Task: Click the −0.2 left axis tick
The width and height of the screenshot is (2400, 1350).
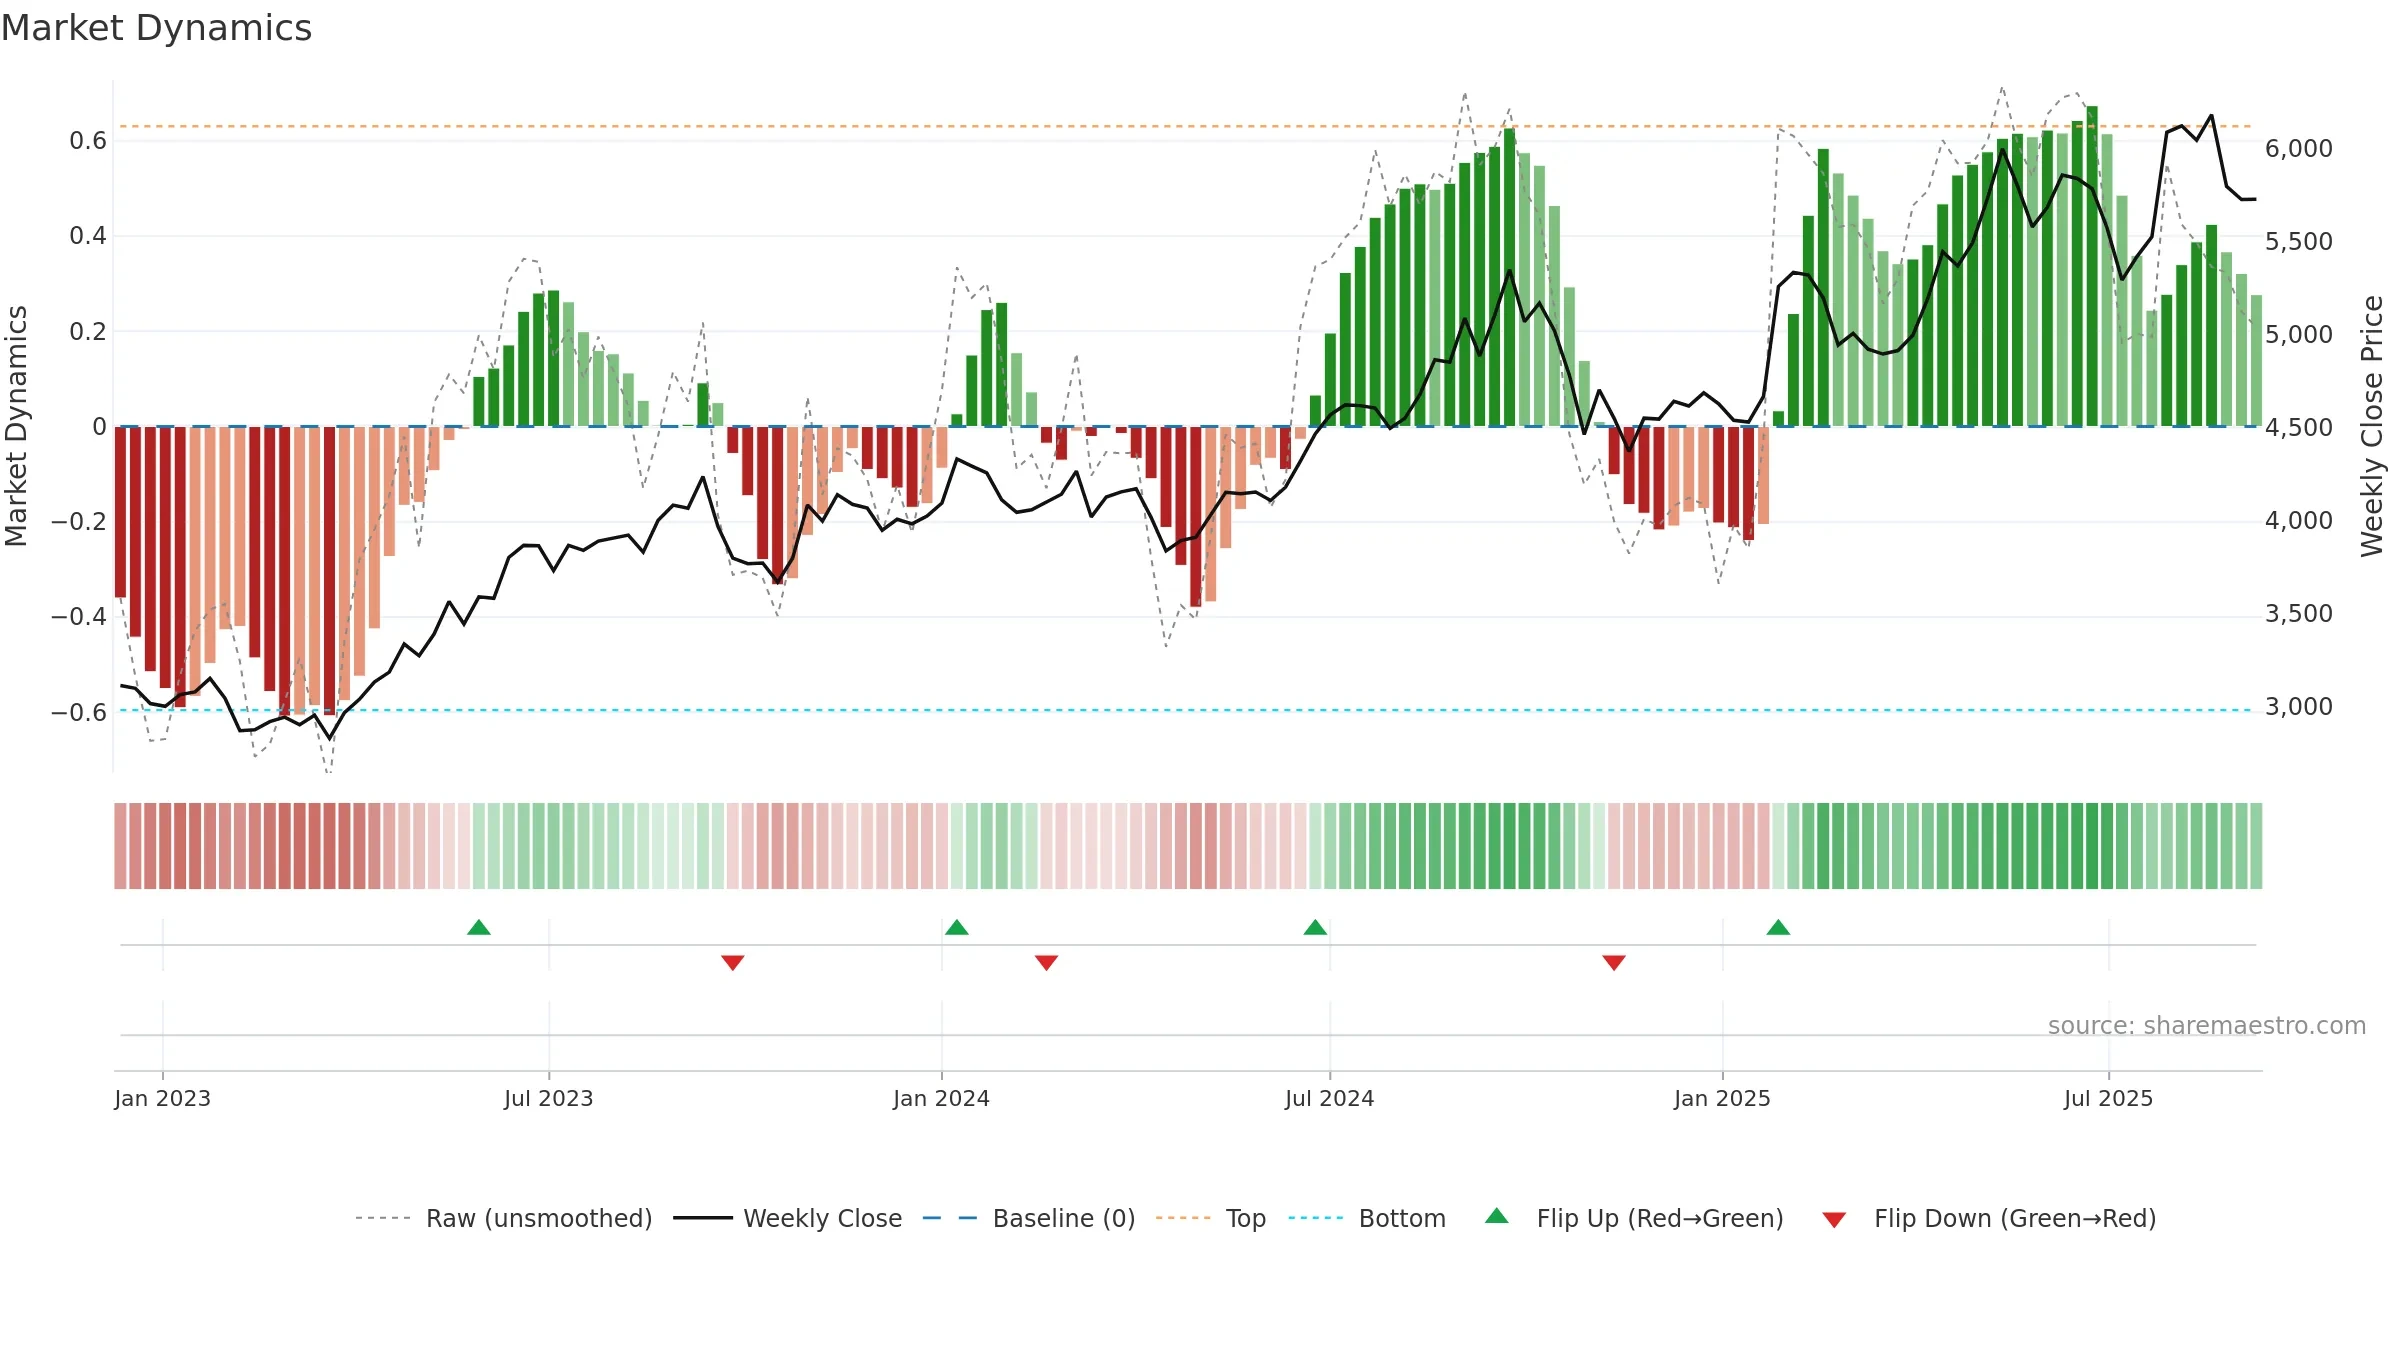Action: (x=79, y=522)
